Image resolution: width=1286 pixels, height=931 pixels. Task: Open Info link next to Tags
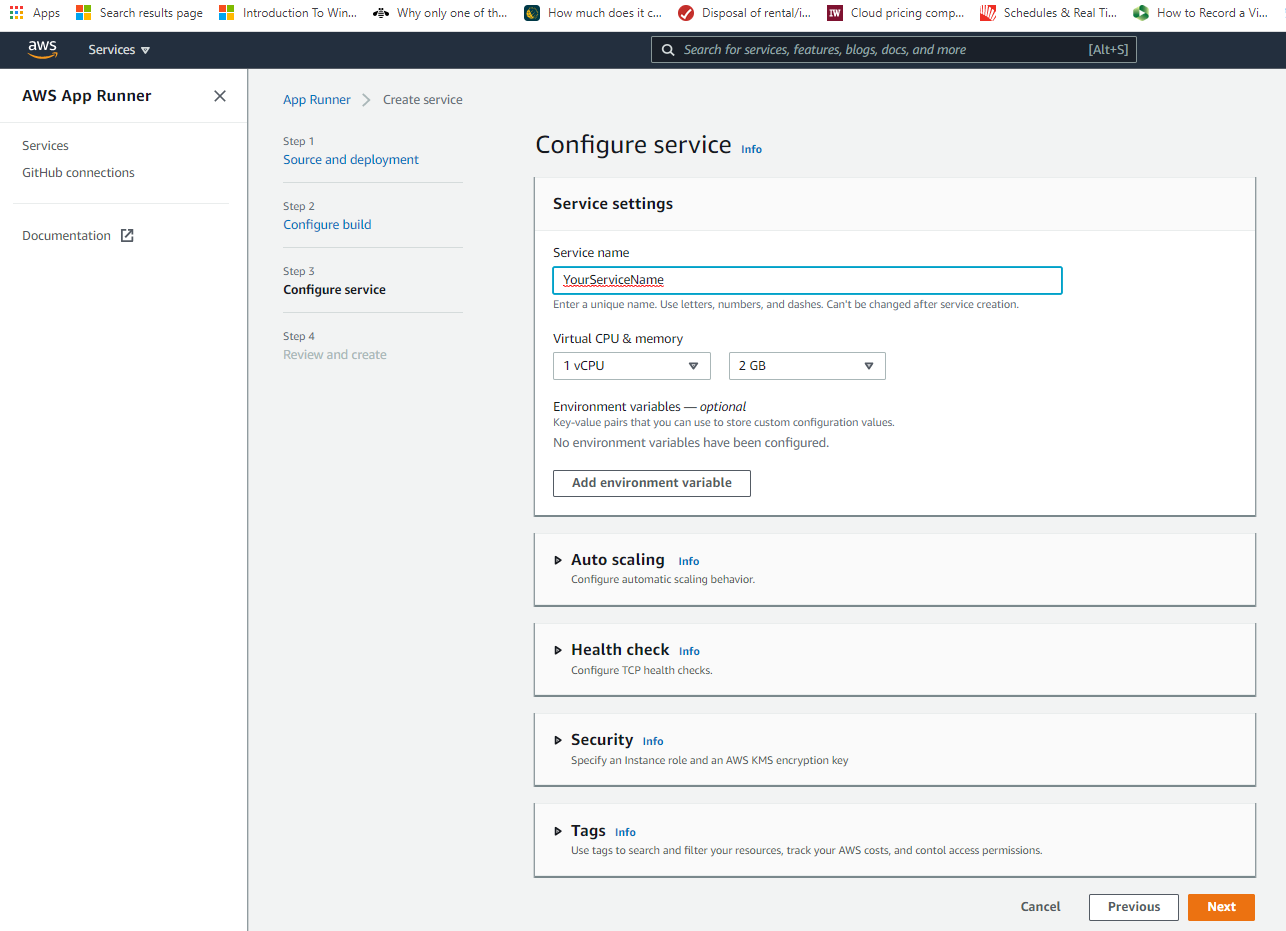tap(625, 833)
